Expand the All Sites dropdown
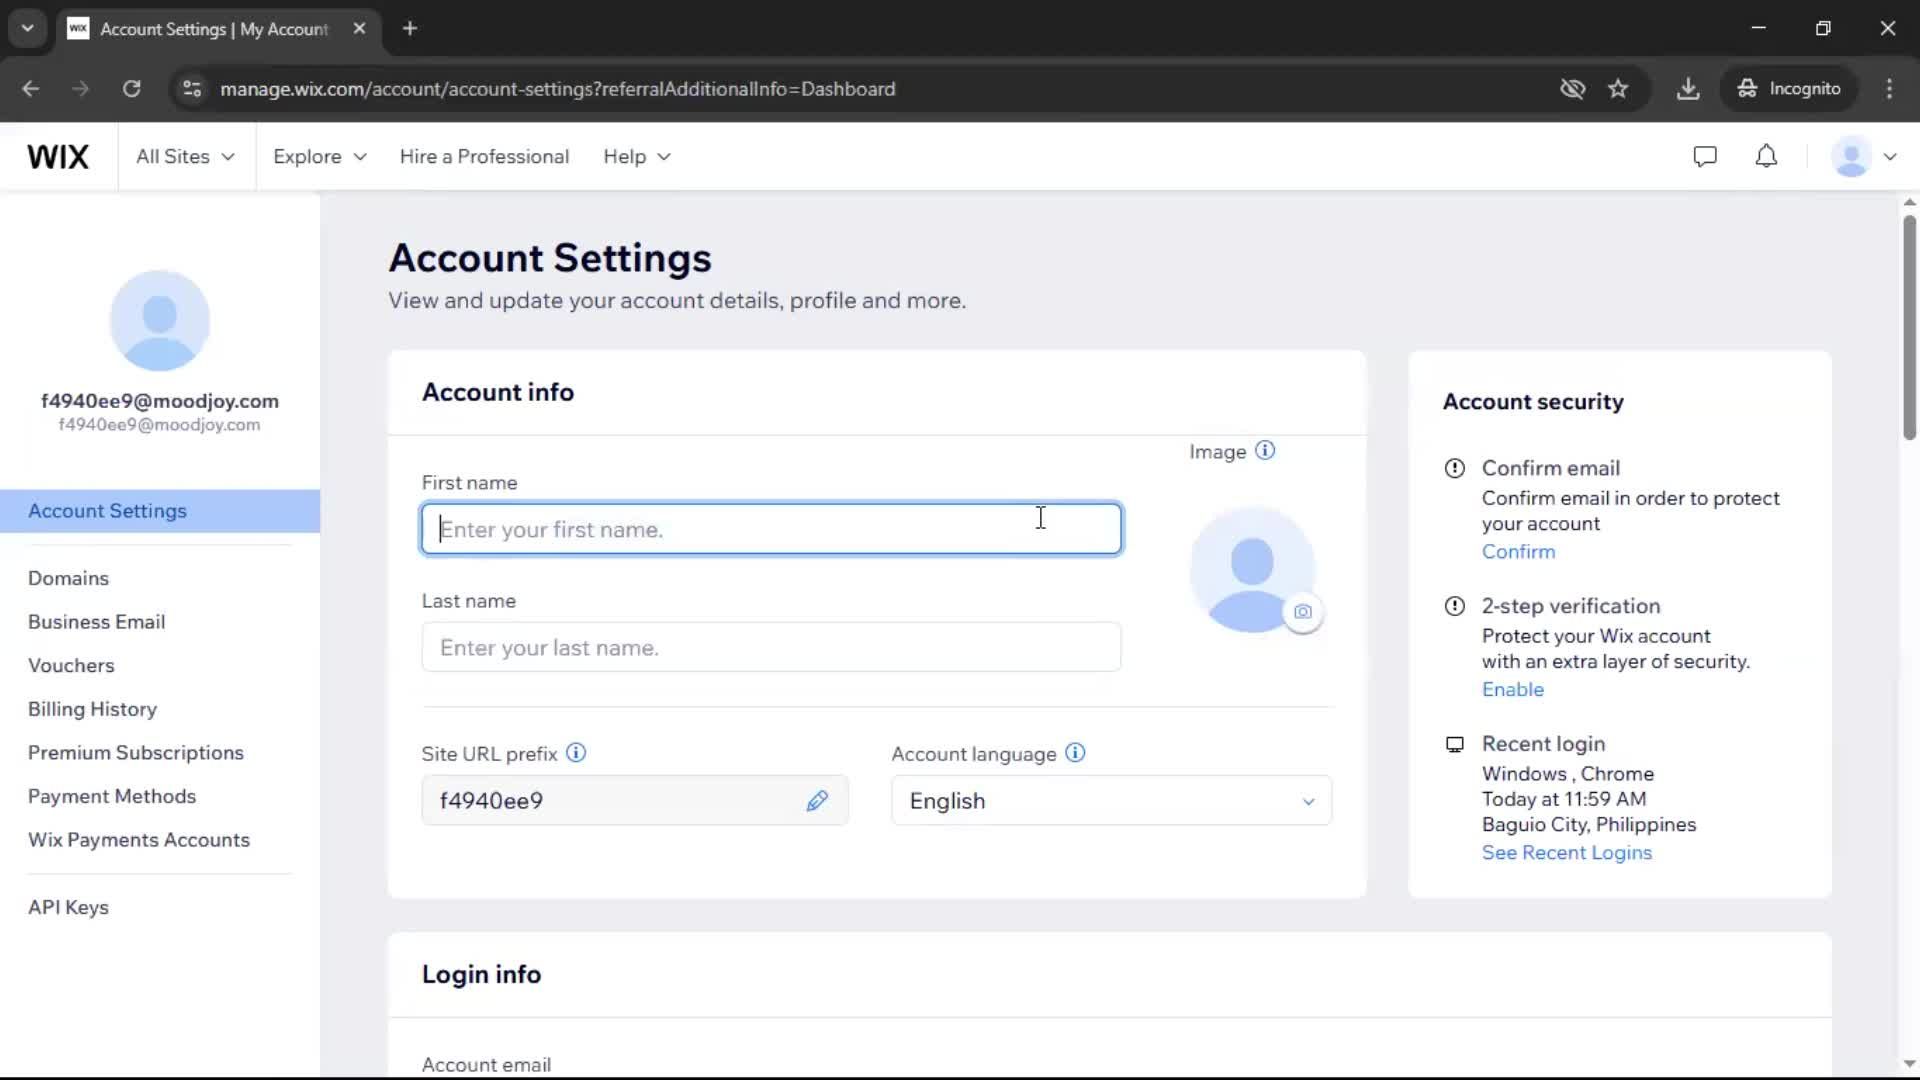Screen dimensions: 1920x1080 point(186,157)
